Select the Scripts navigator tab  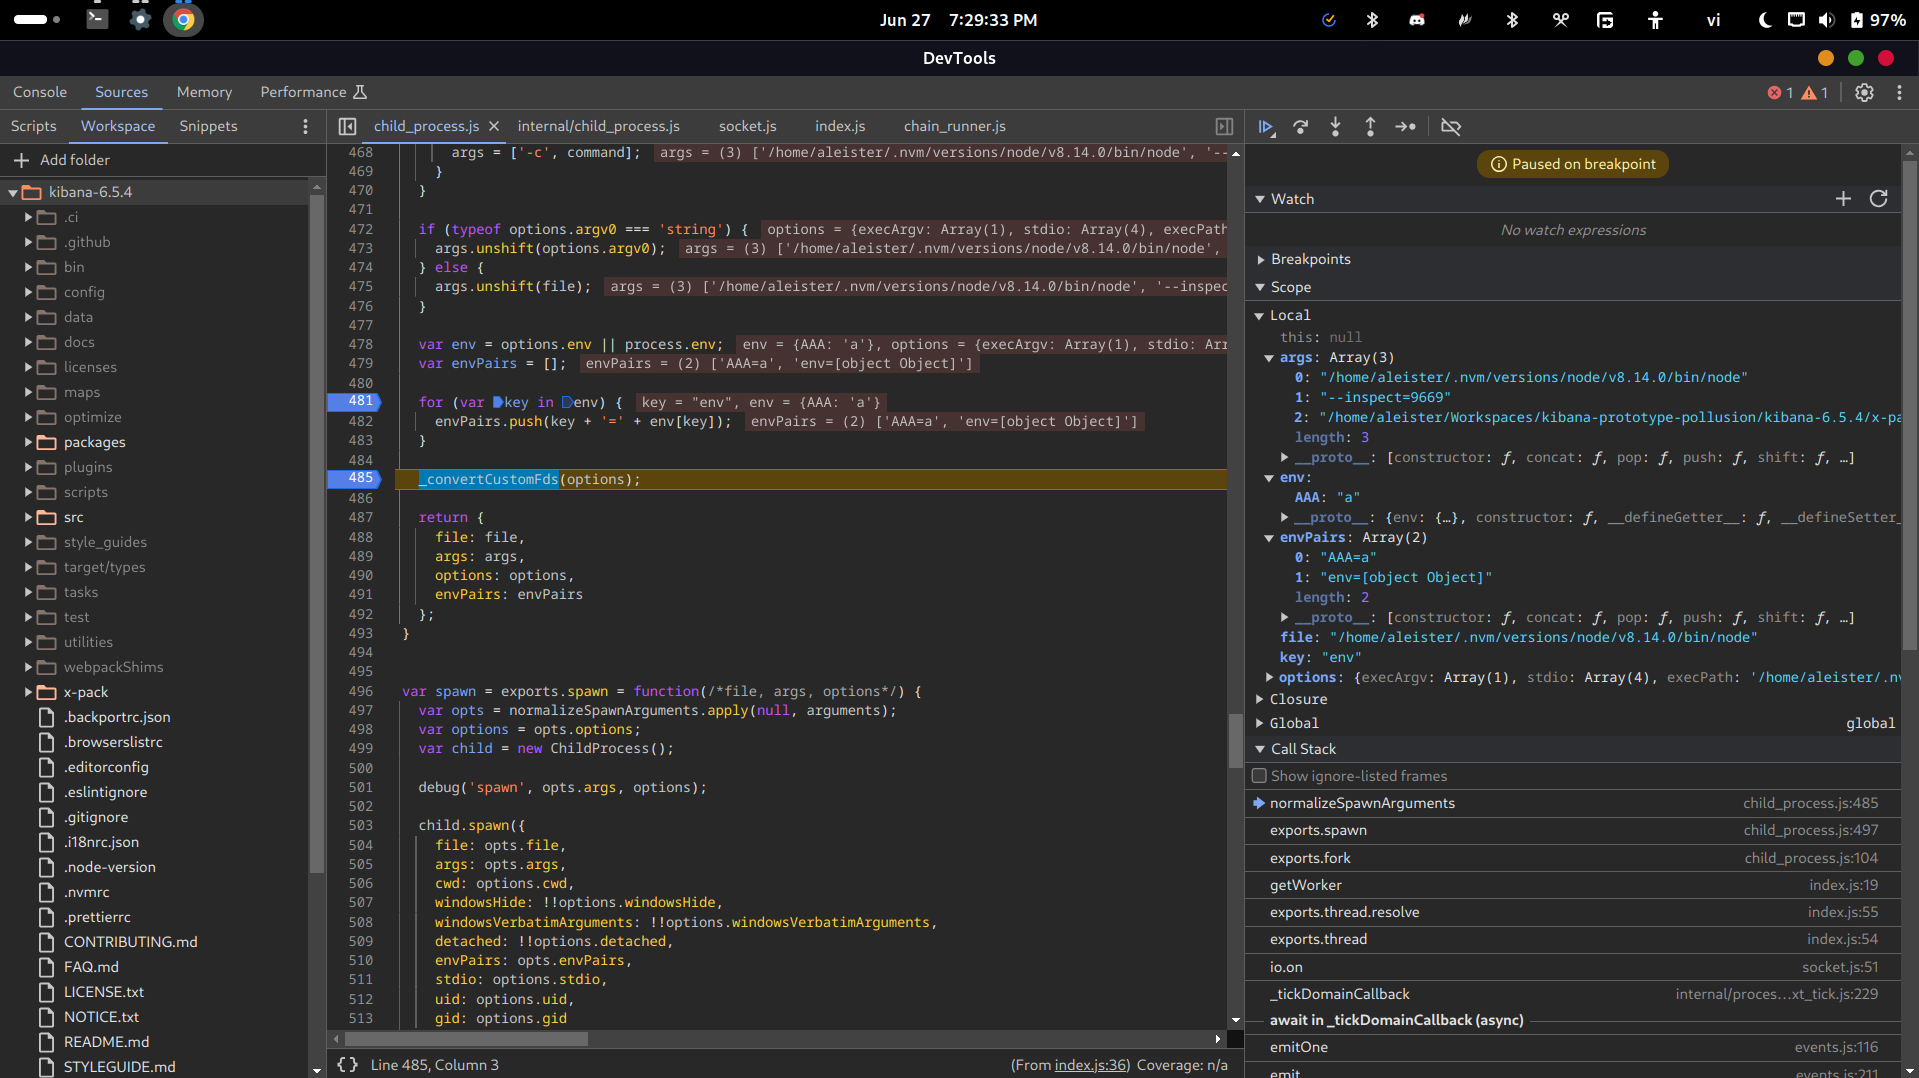[33, 126]
